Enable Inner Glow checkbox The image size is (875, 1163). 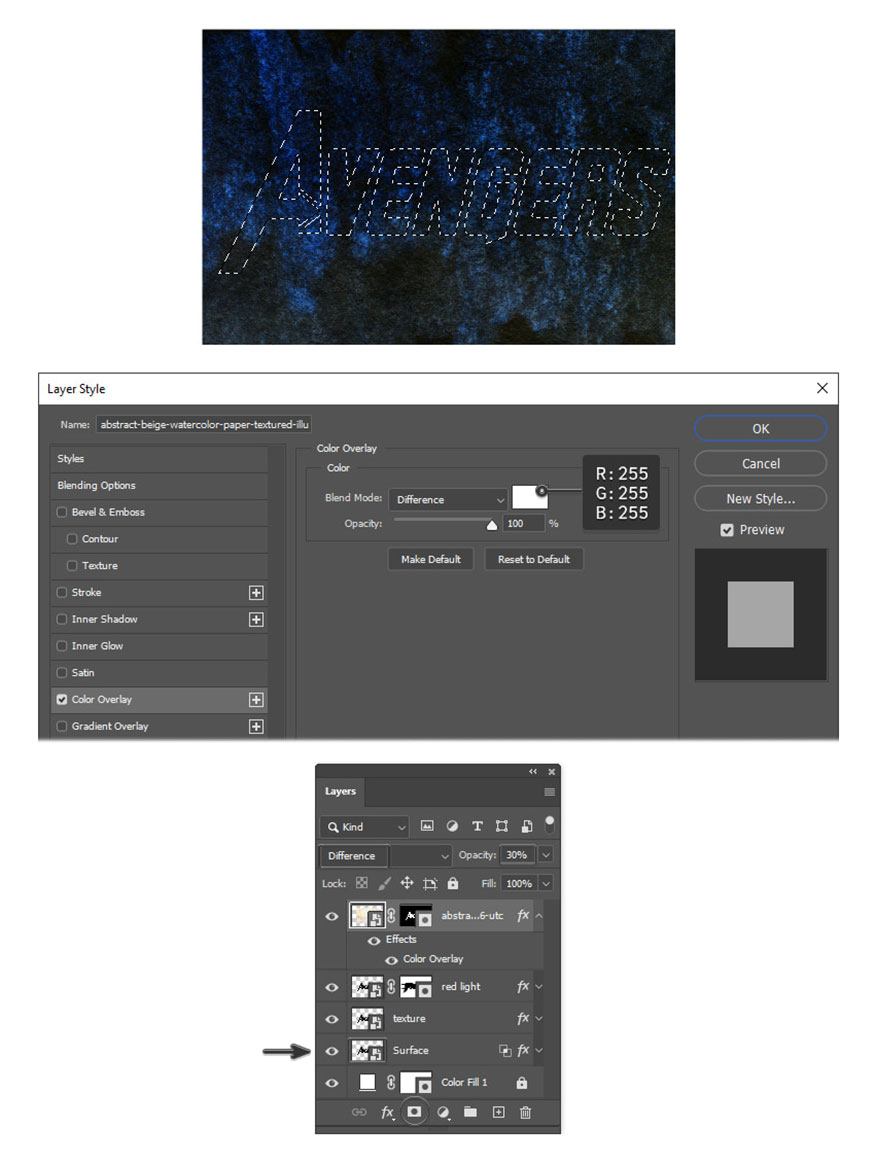coord(62,645)
